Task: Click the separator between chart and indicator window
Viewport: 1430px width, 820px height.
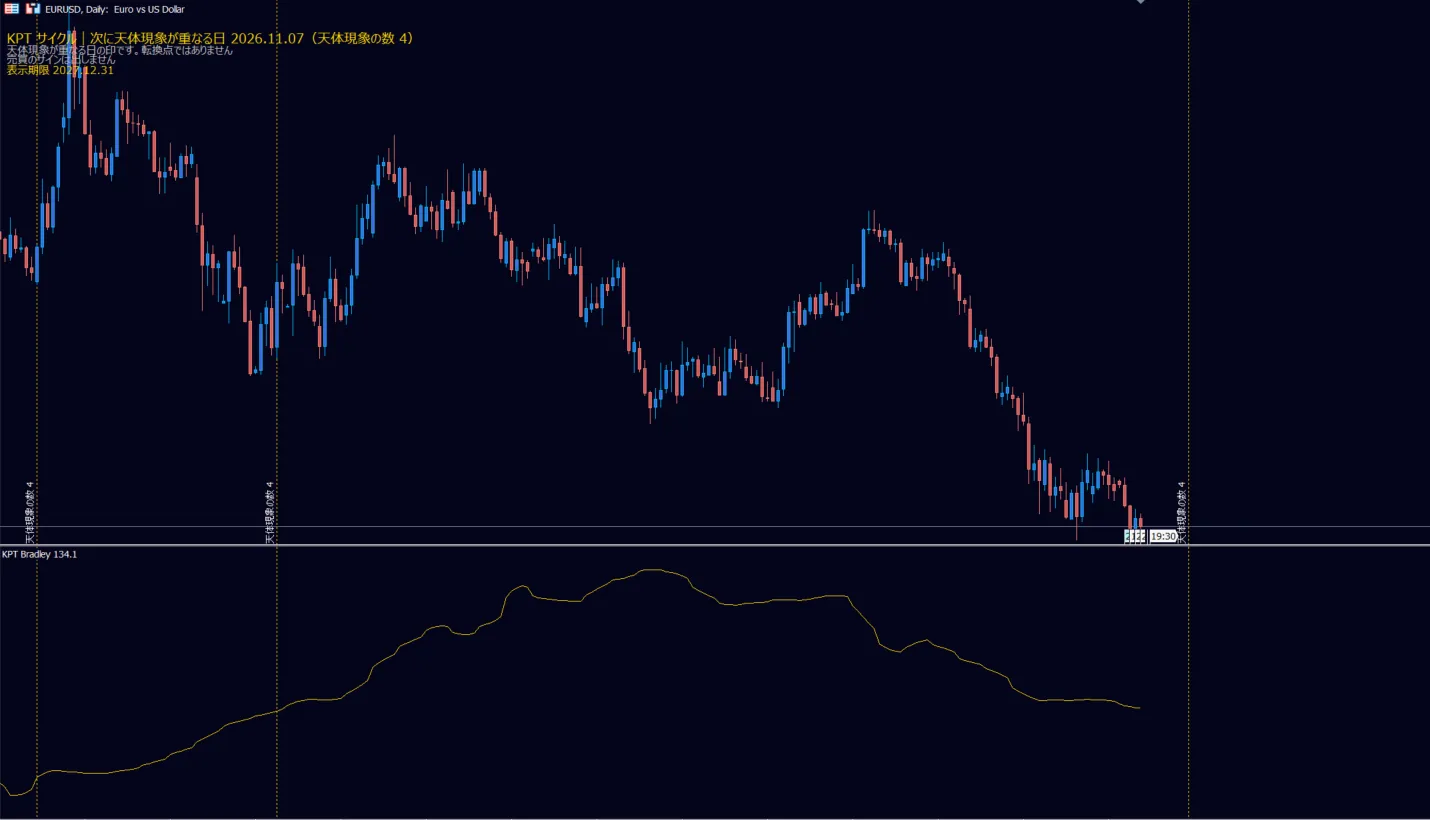Action: [x=715, y=545]
